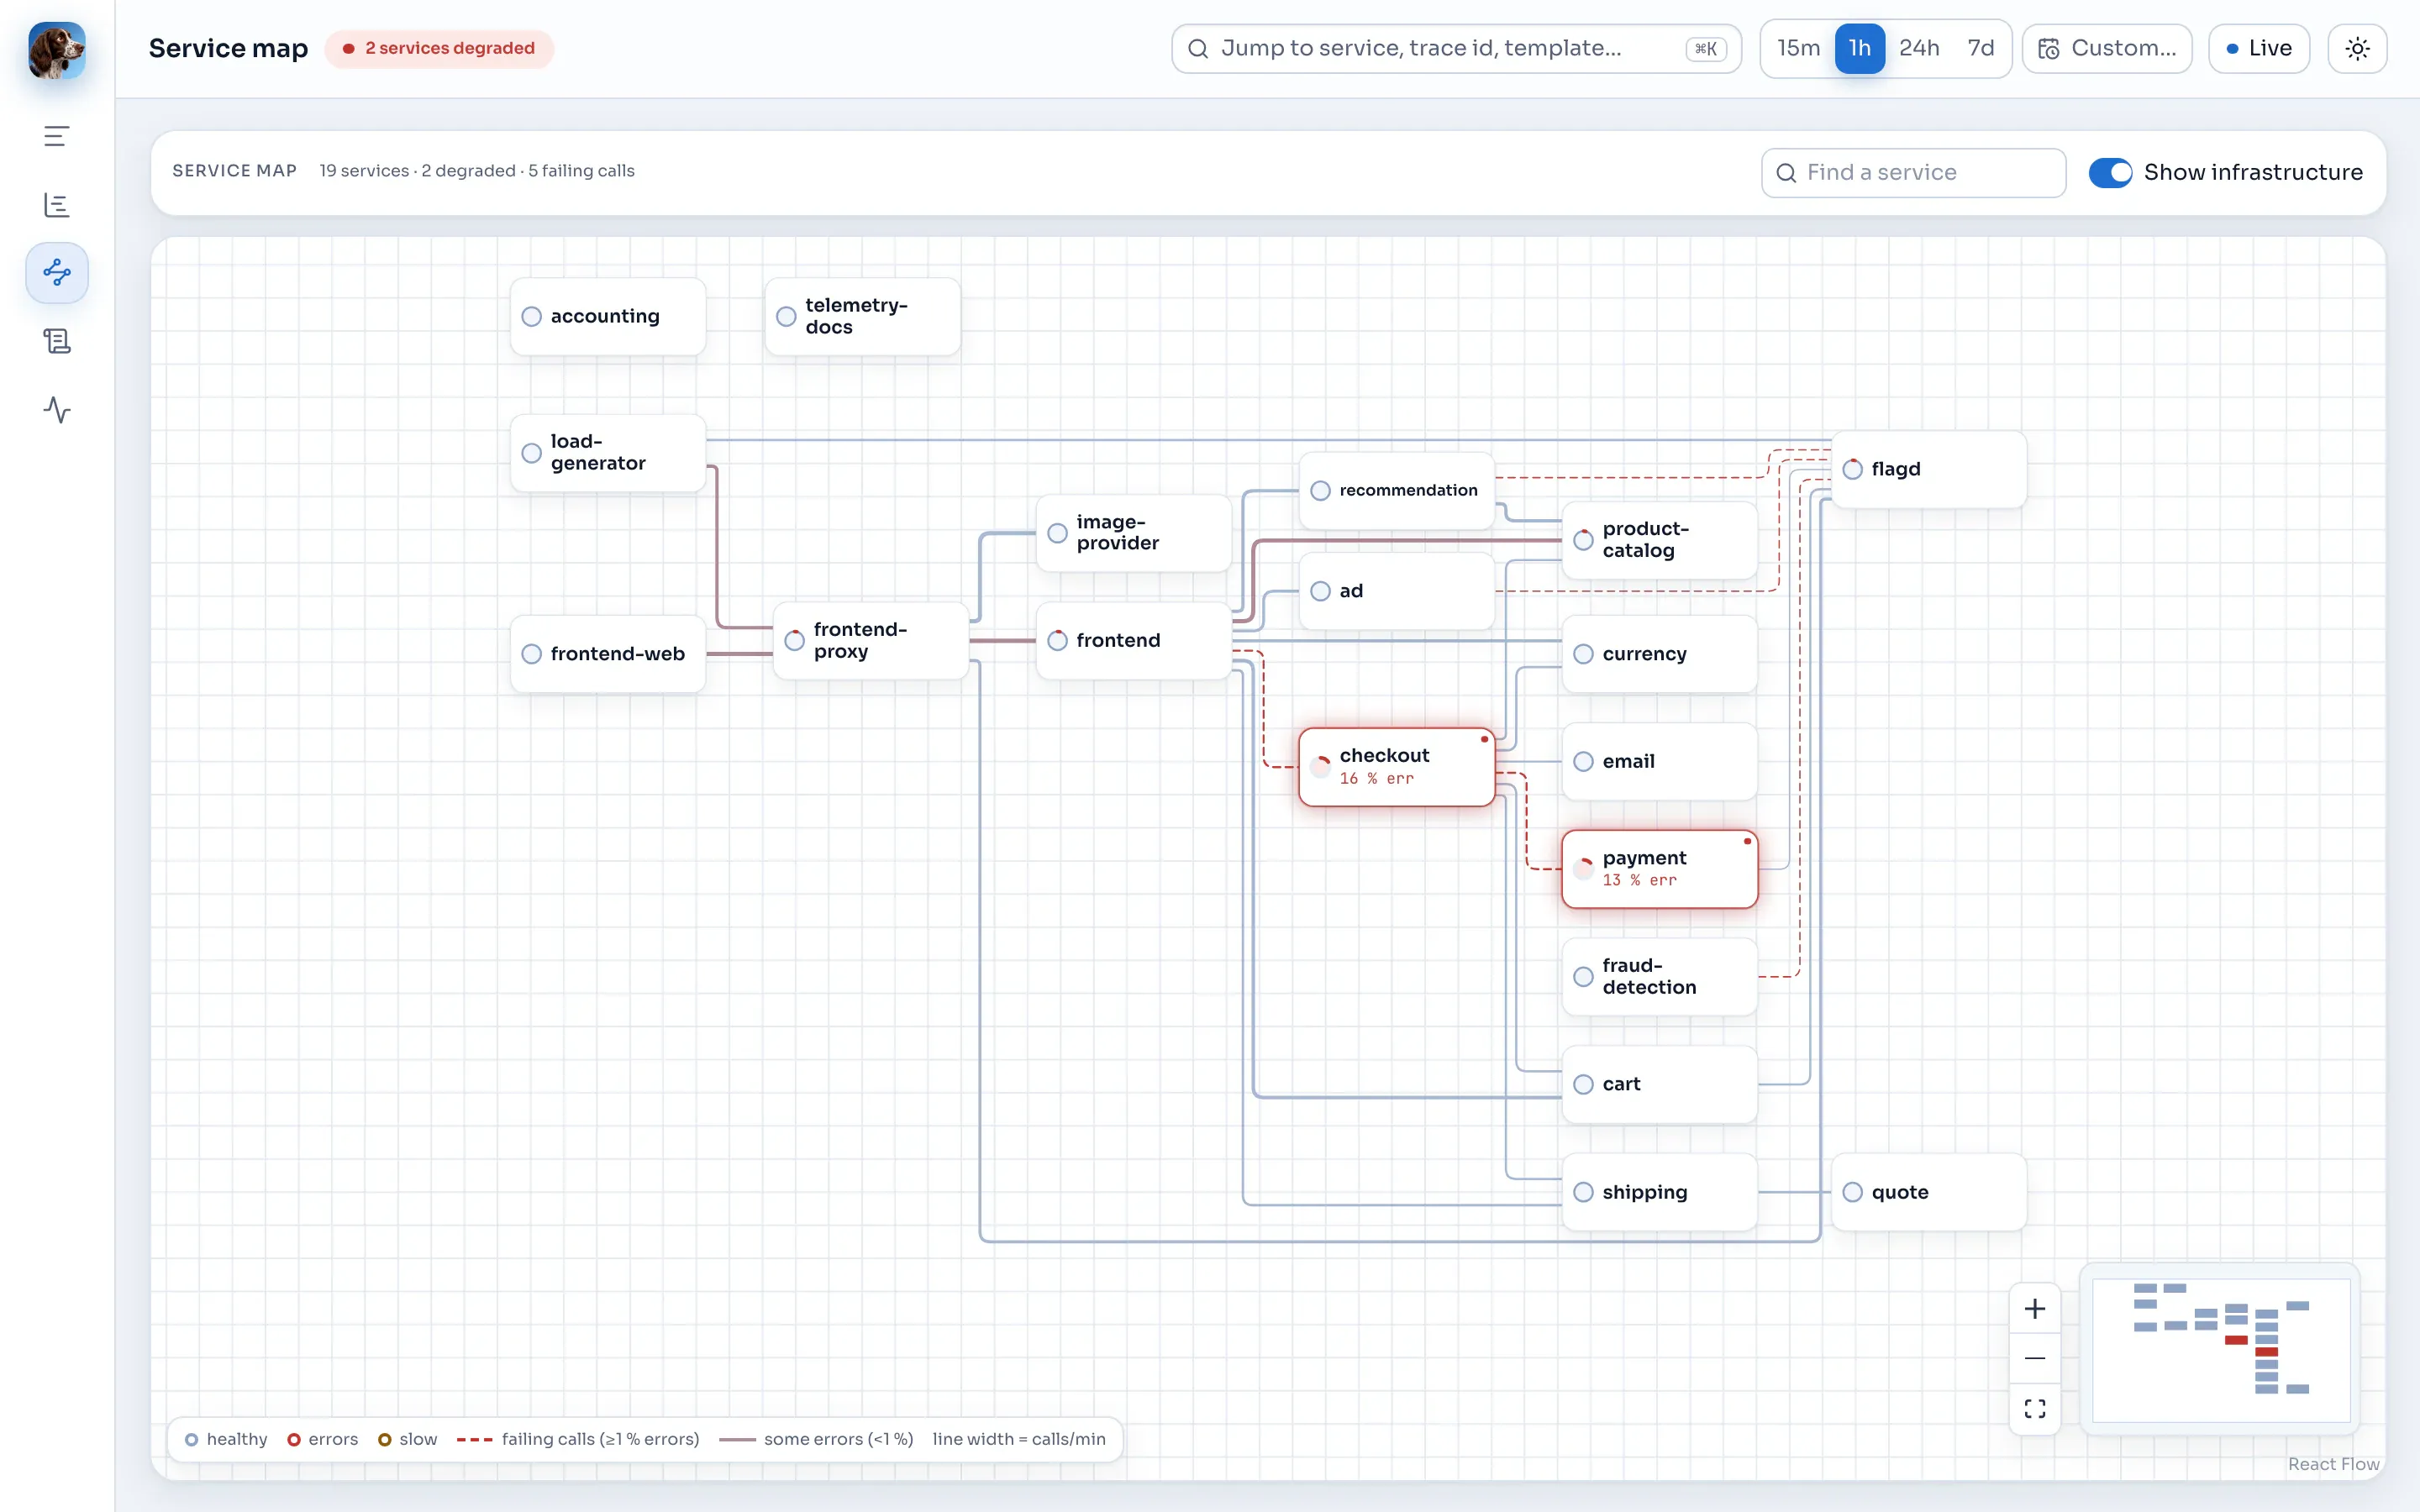Open the hamburger menu icon in sidebar

(57, 136)
